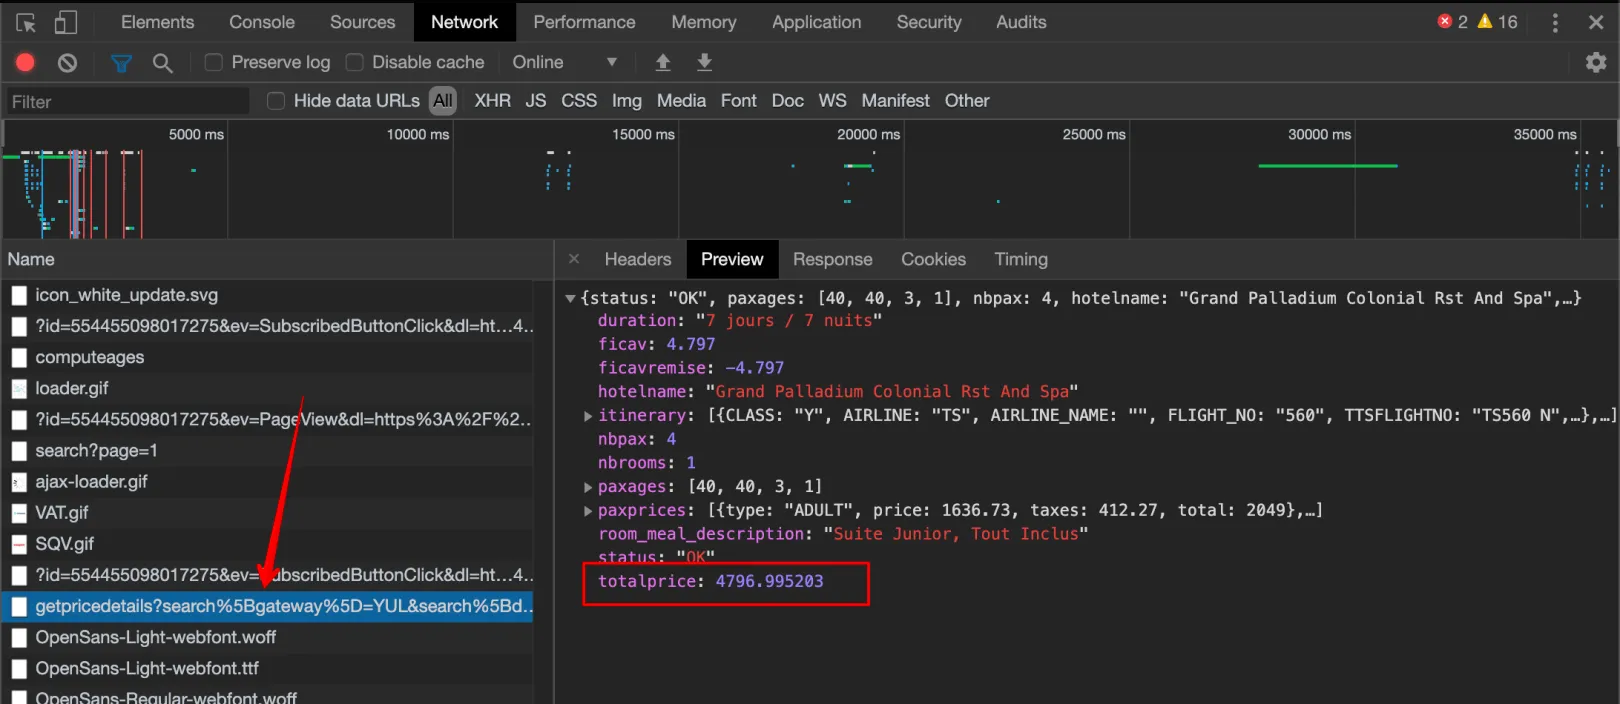Show the Response tab of request
Image resolution: width=1620 pixels, height=704 pixels.
pos(832,259)
